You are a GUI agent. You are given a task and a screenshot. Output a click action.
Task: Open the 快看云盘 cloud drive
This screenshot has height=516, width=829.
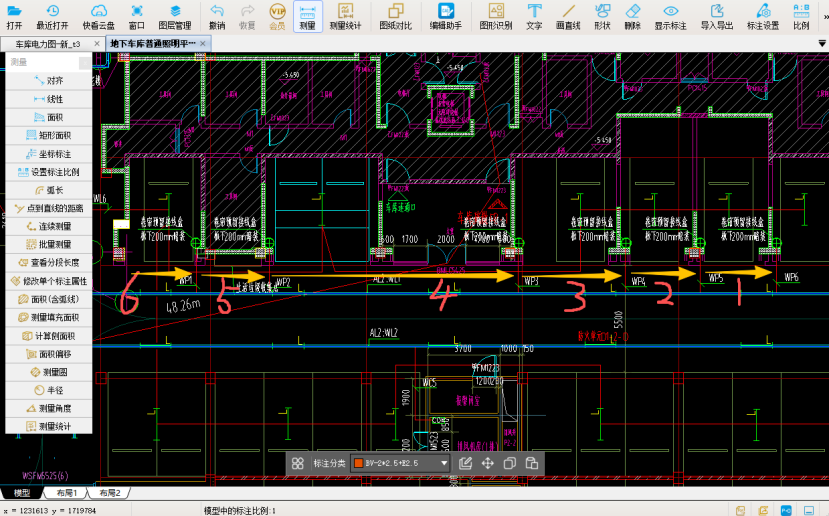[98, 15]
